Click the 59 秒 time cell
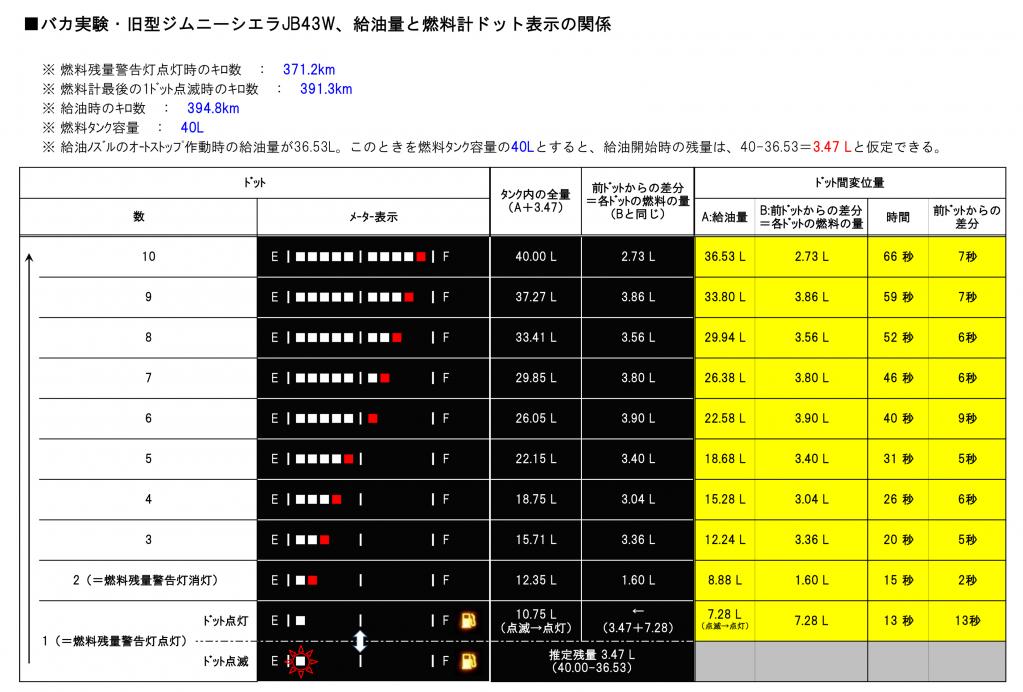1023x692 pixels. [898, 297]
